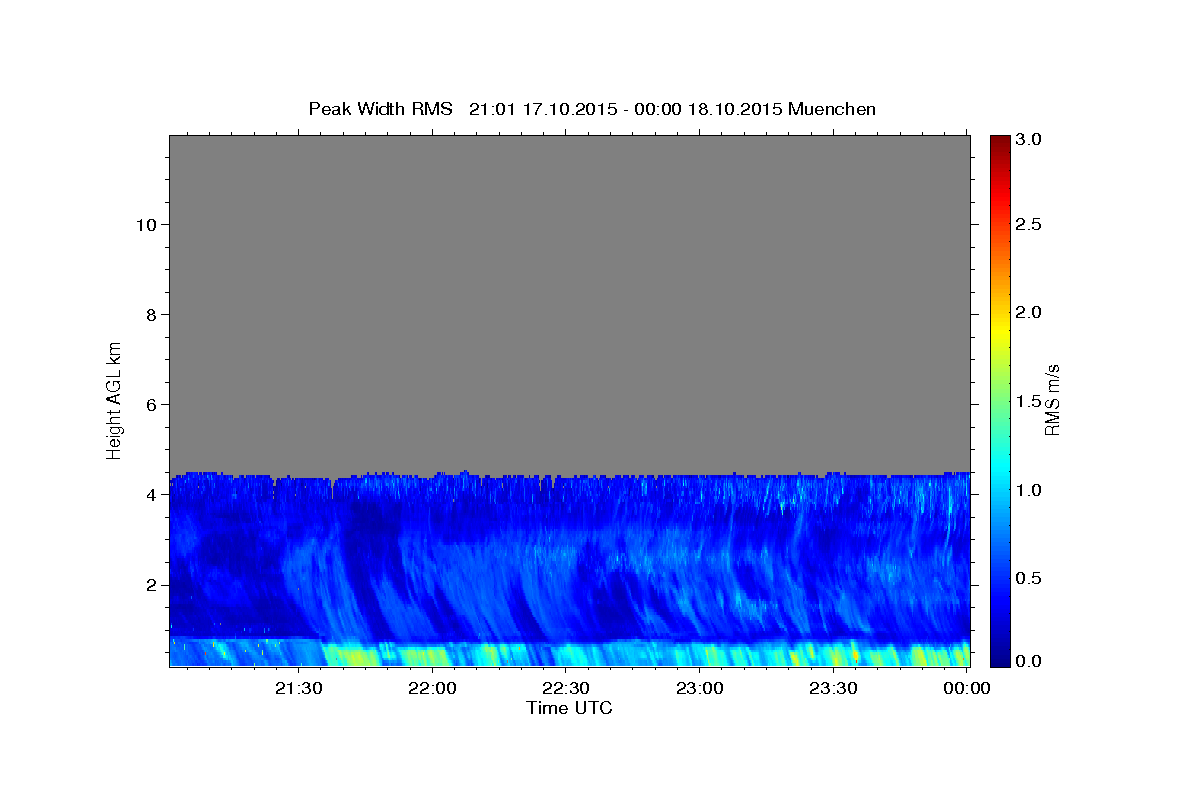Click the colorbar value 3.0
Viewport: 1200px width, 800px height.
[x=1028, y=139]
